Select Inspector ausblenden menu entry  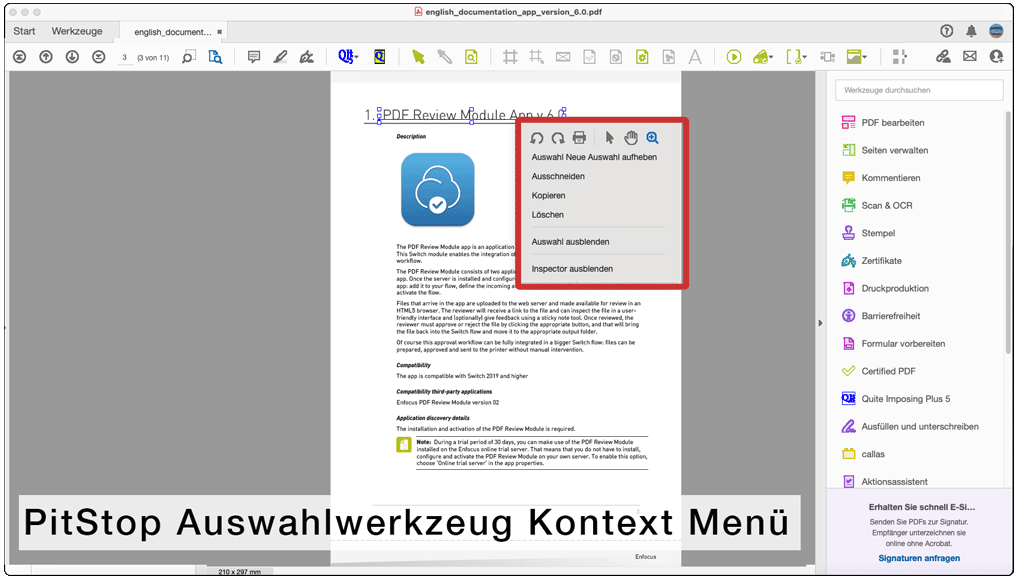point(572,269)
